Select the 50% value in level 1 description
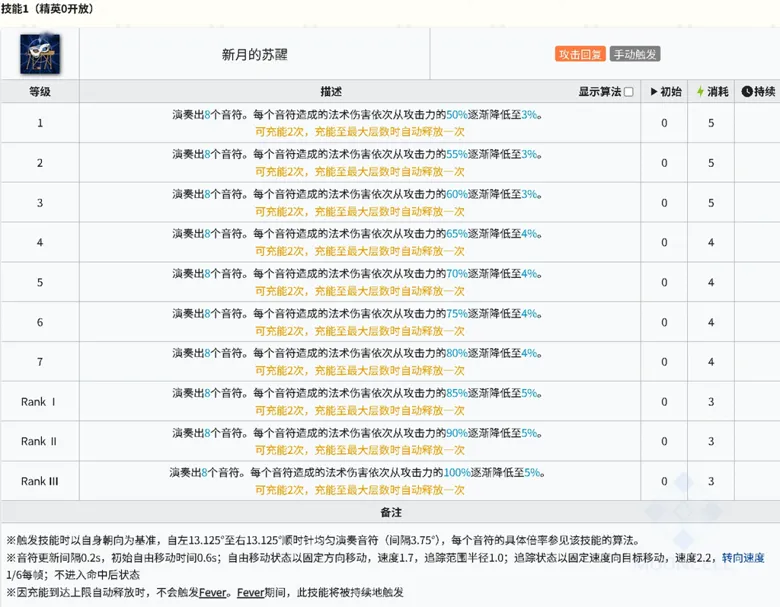 click(457, 115)
